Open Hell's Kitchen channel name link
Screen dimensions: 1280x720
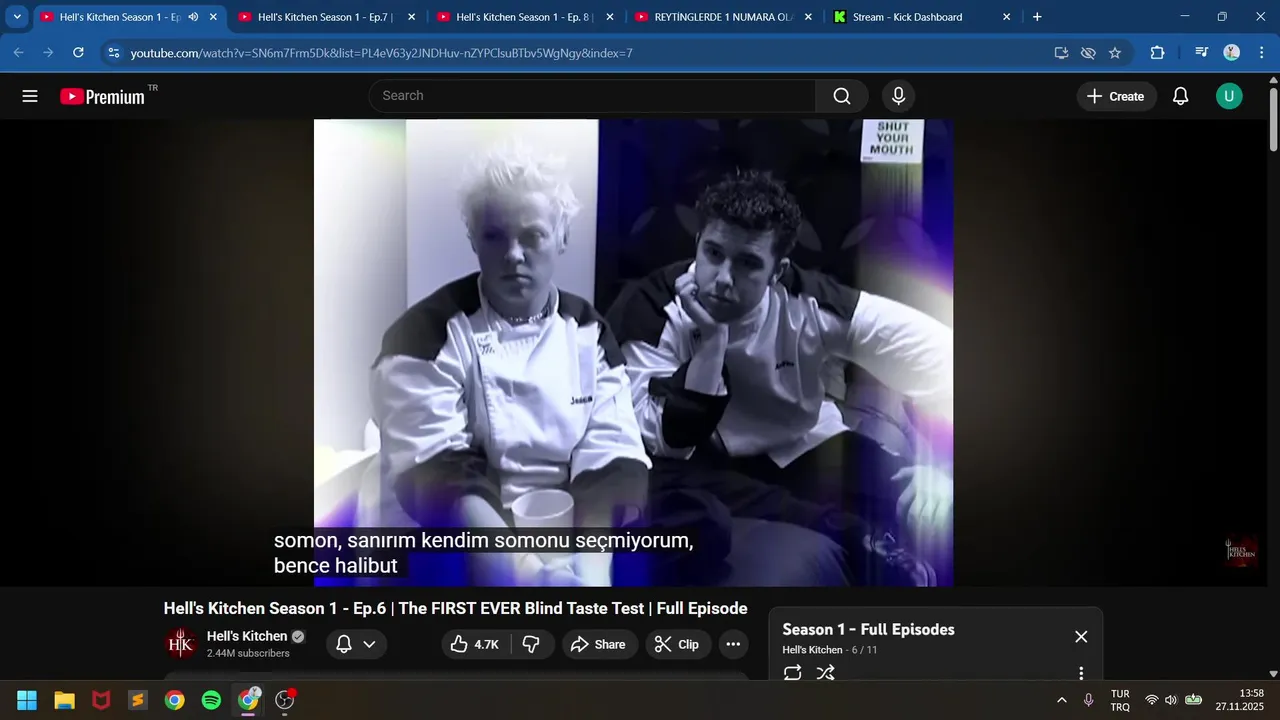pyautogui.click(x=247, y=636)
